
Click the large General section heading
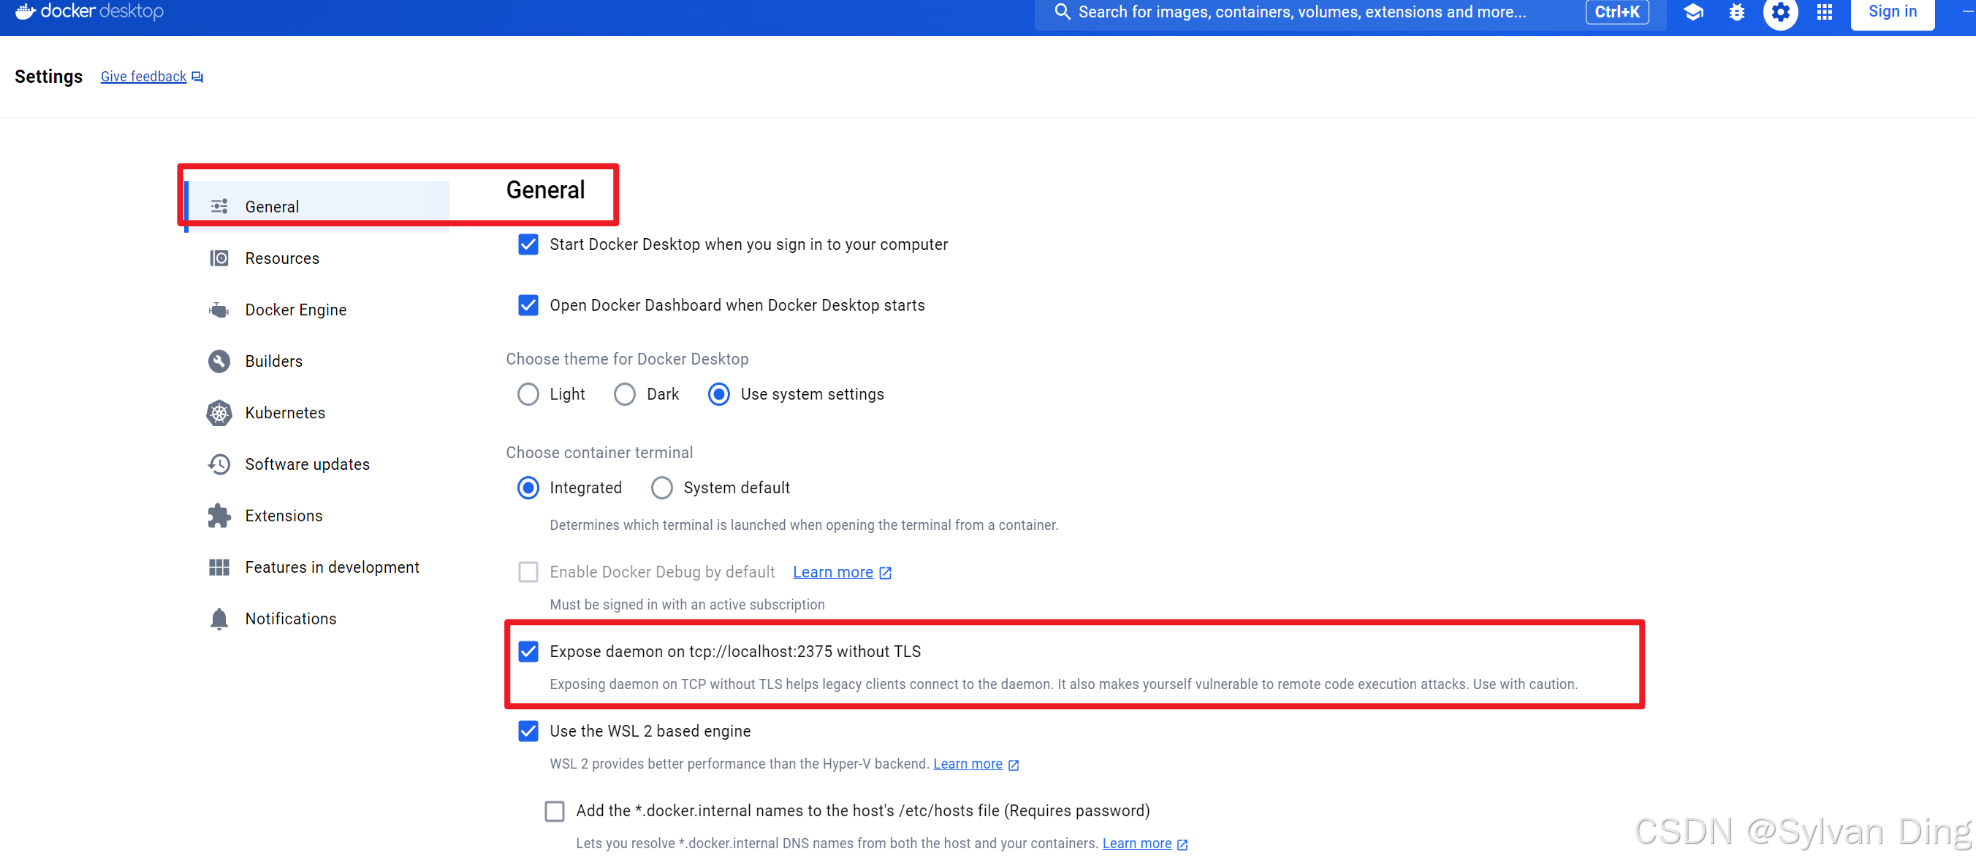[x=545, y=190]
